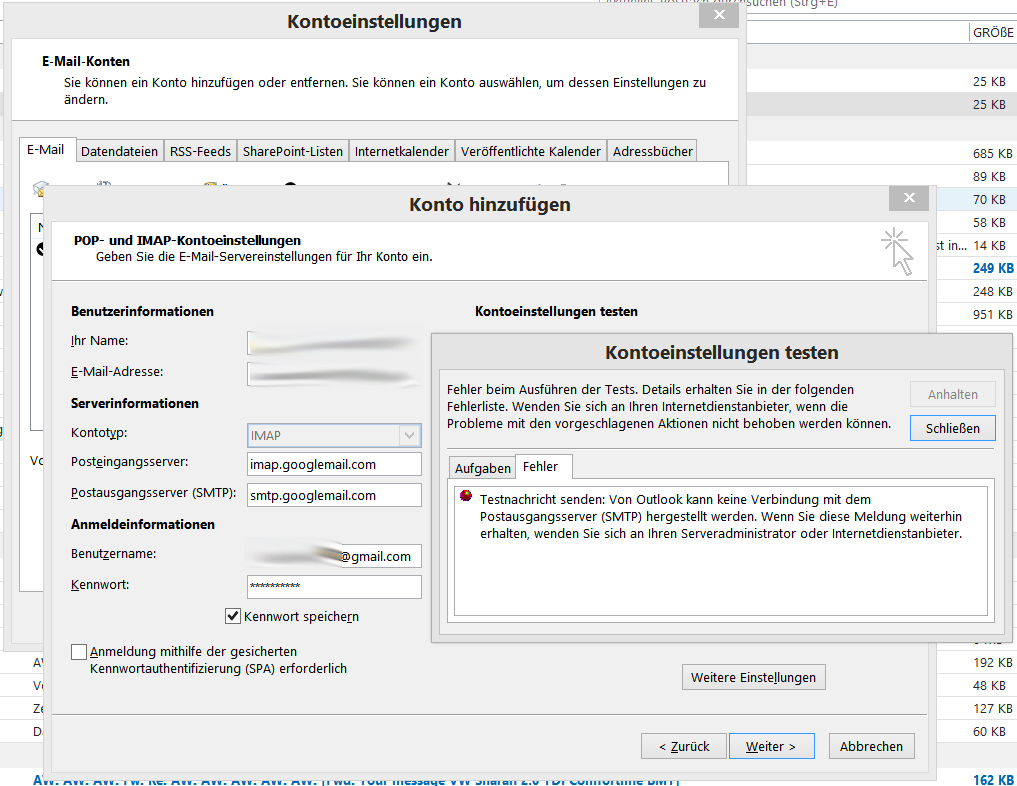The height and width of the screenshot is (786, 1017).
Task: Open the Datendateien tab
Action: 119,151
